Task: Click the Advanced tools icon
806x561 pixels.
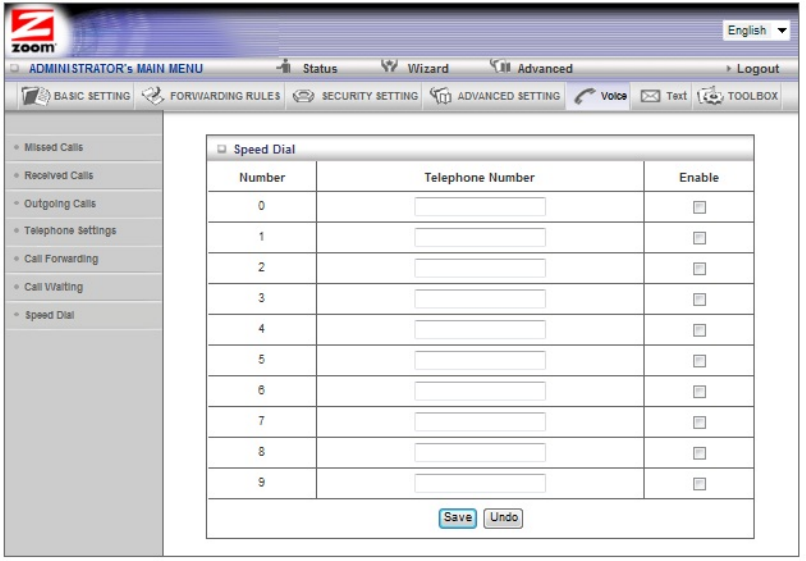Action: tap(500, 66)
